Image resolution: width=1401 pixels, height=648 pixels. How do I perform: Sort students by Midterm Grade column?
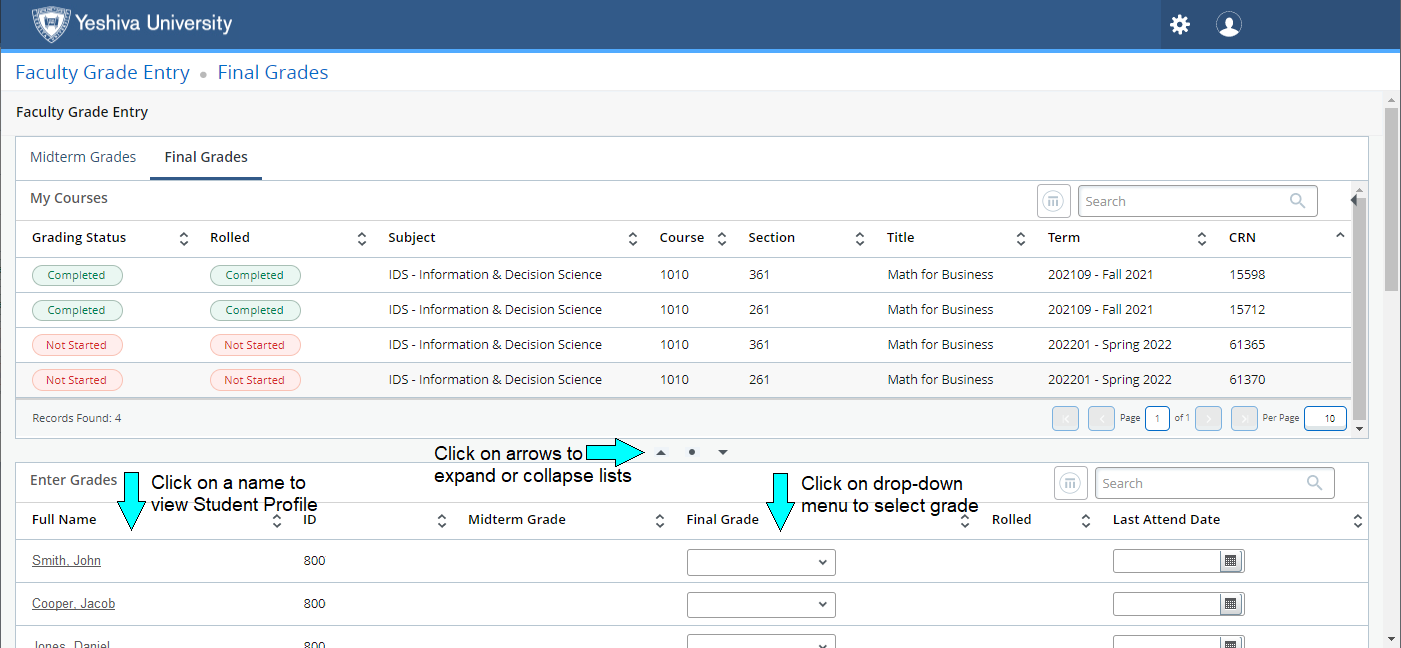tap(660, 521)
